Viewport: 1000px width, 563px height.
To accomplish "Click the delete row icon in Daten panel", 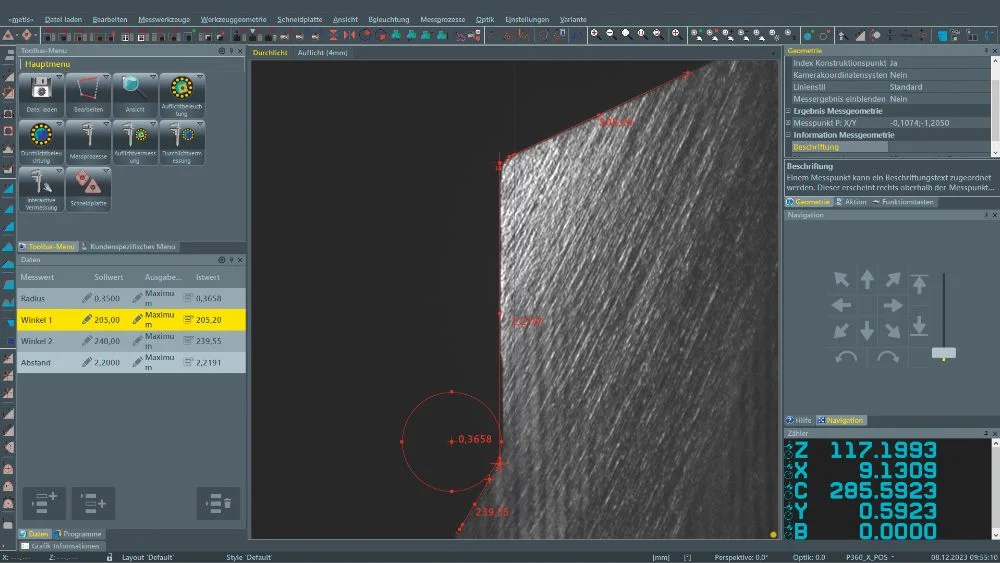I will 219,503.
